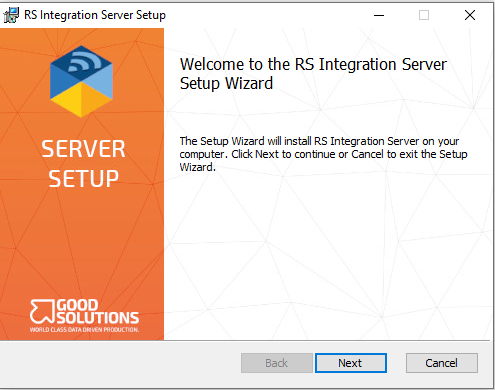This screenshot has width=495, height=390.
Task: Click the wireless signal symbol atop the cube
Action: tap(84, 62)
